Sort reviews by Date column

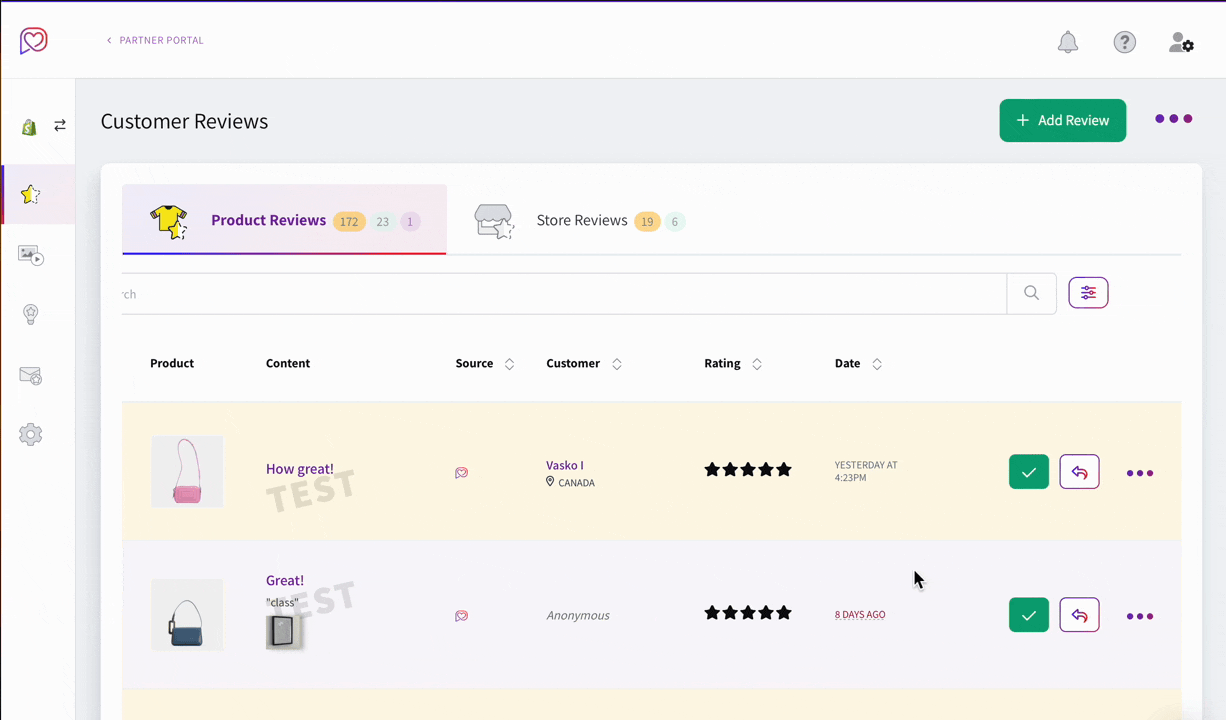(x=877, y=364)
